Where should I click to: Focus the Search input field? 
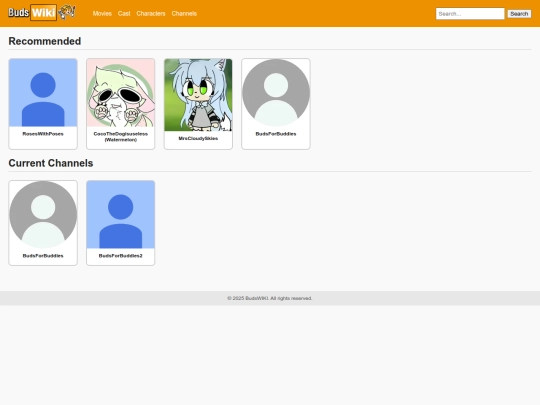point(470,14)
